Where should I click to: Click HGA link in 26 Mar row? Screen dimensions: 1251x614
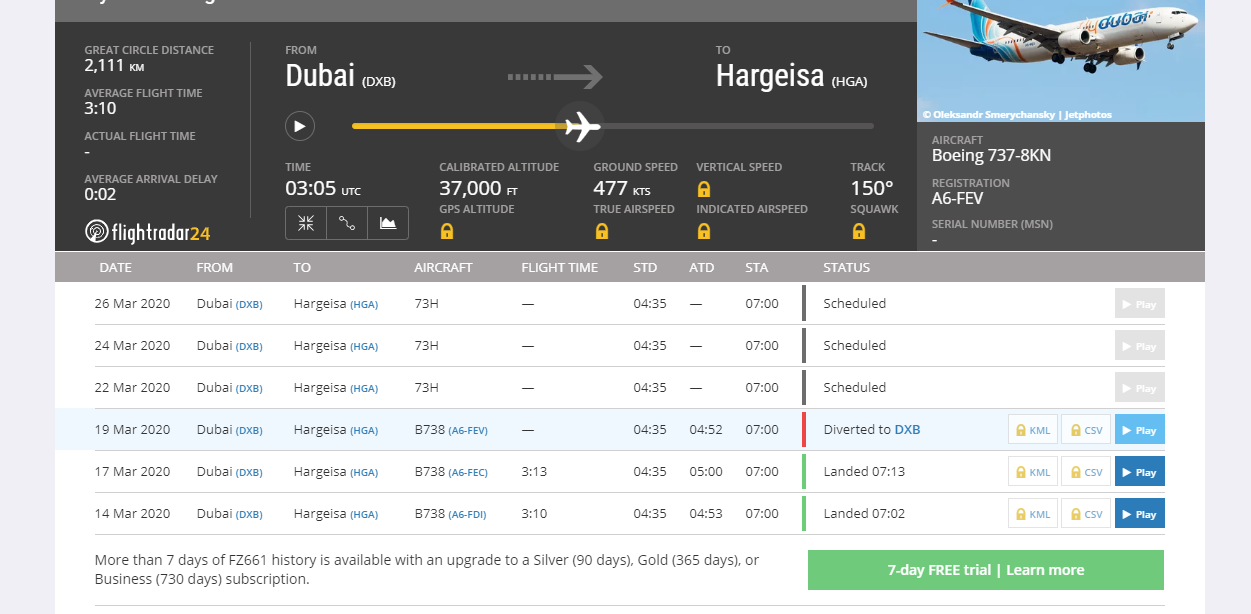coord(364,305)
